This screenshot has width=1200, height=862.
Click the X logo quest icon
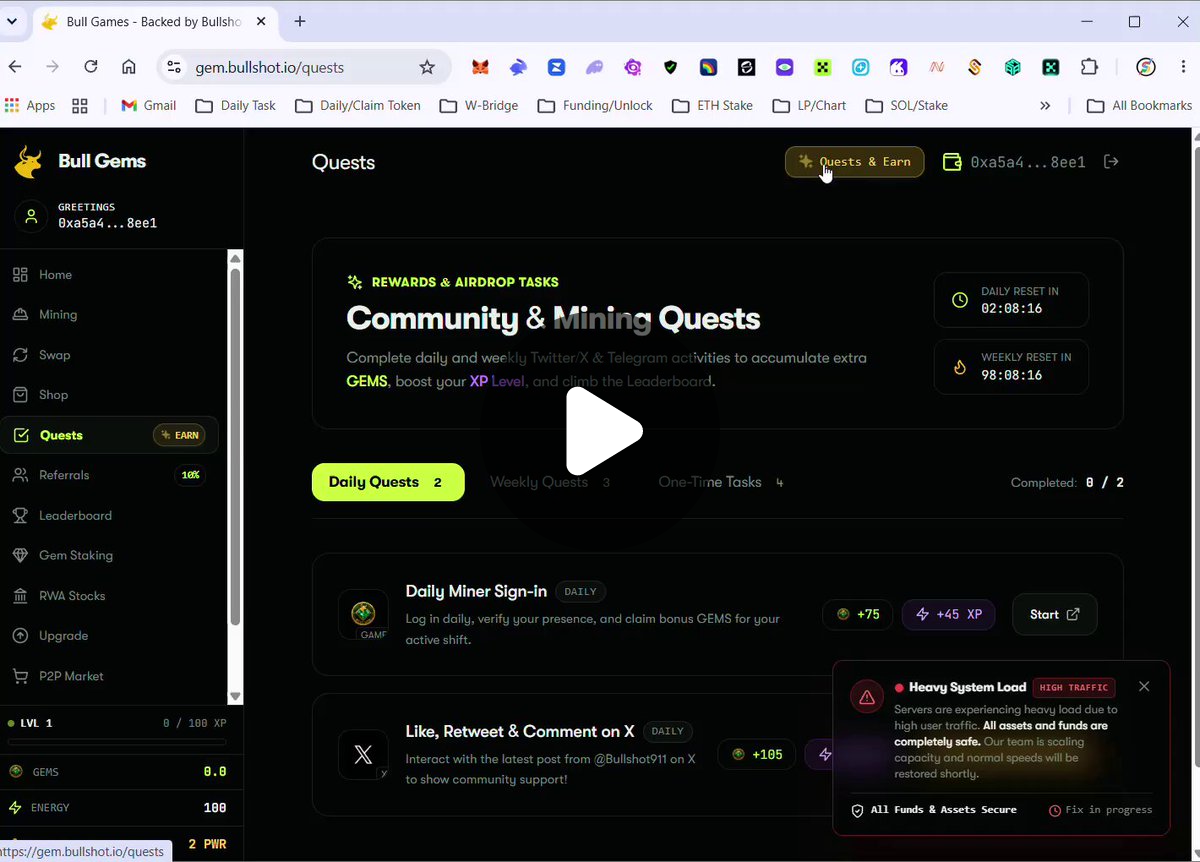click(x=363, y=755)
